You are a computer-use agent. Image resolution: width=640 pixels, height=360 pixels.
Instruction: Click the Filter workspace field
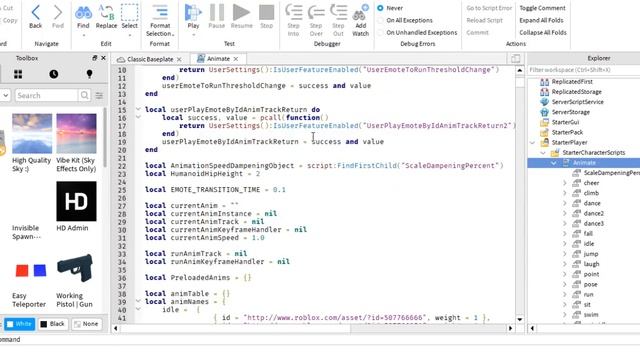pyautogui.click(x=584, y=70)
